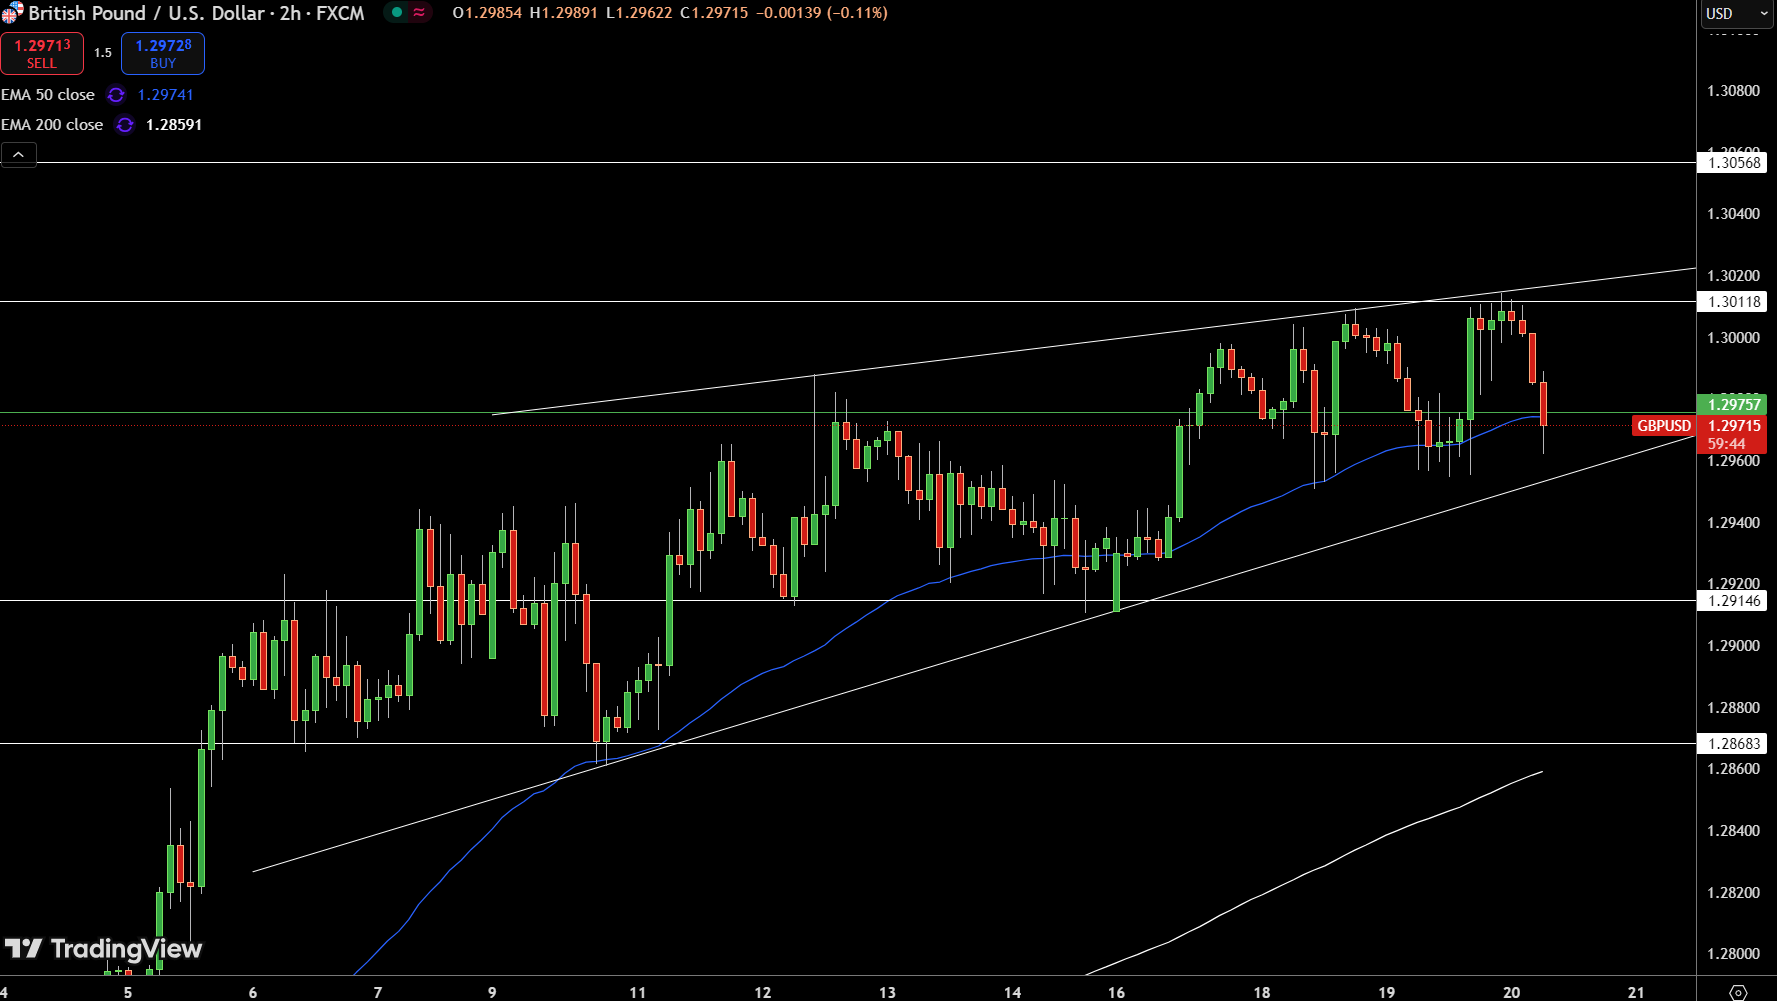
Task: Click date 12 on the time axis
Action: 763,992
